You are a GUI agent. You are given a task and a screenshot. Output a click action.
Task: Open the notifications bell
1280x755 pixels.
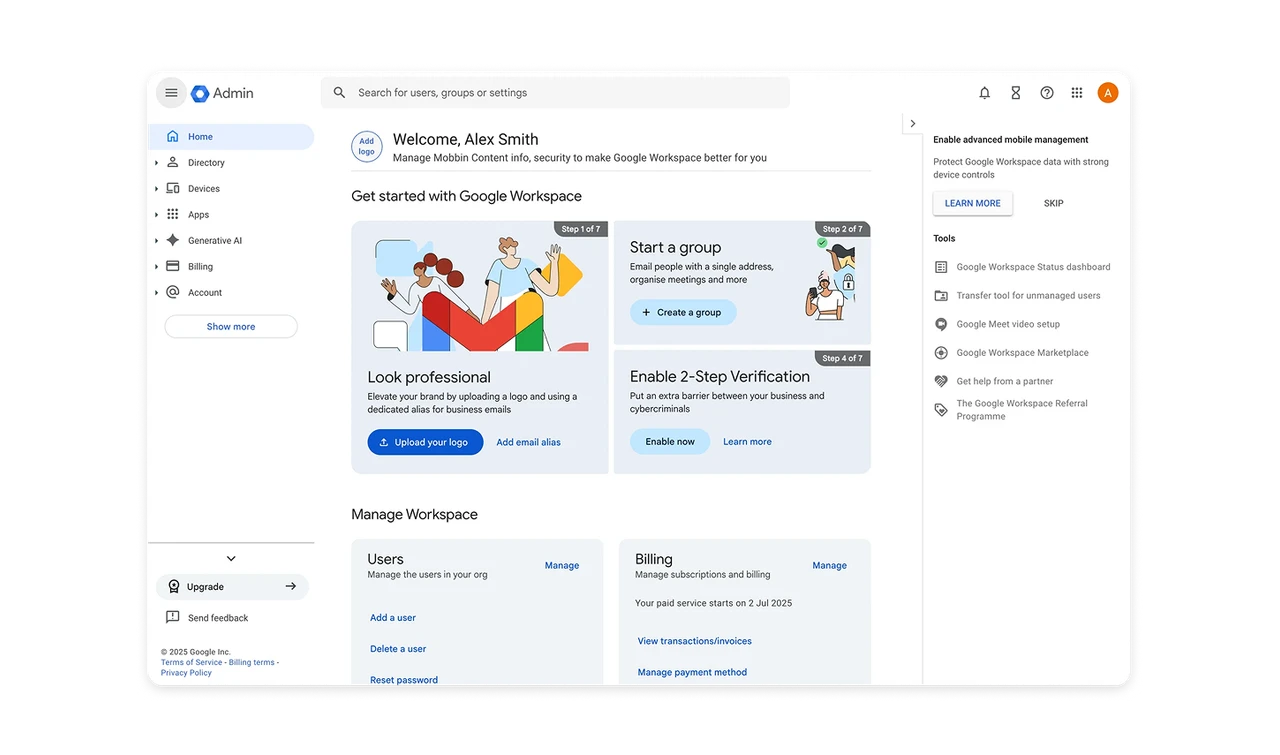coord(984,93)
